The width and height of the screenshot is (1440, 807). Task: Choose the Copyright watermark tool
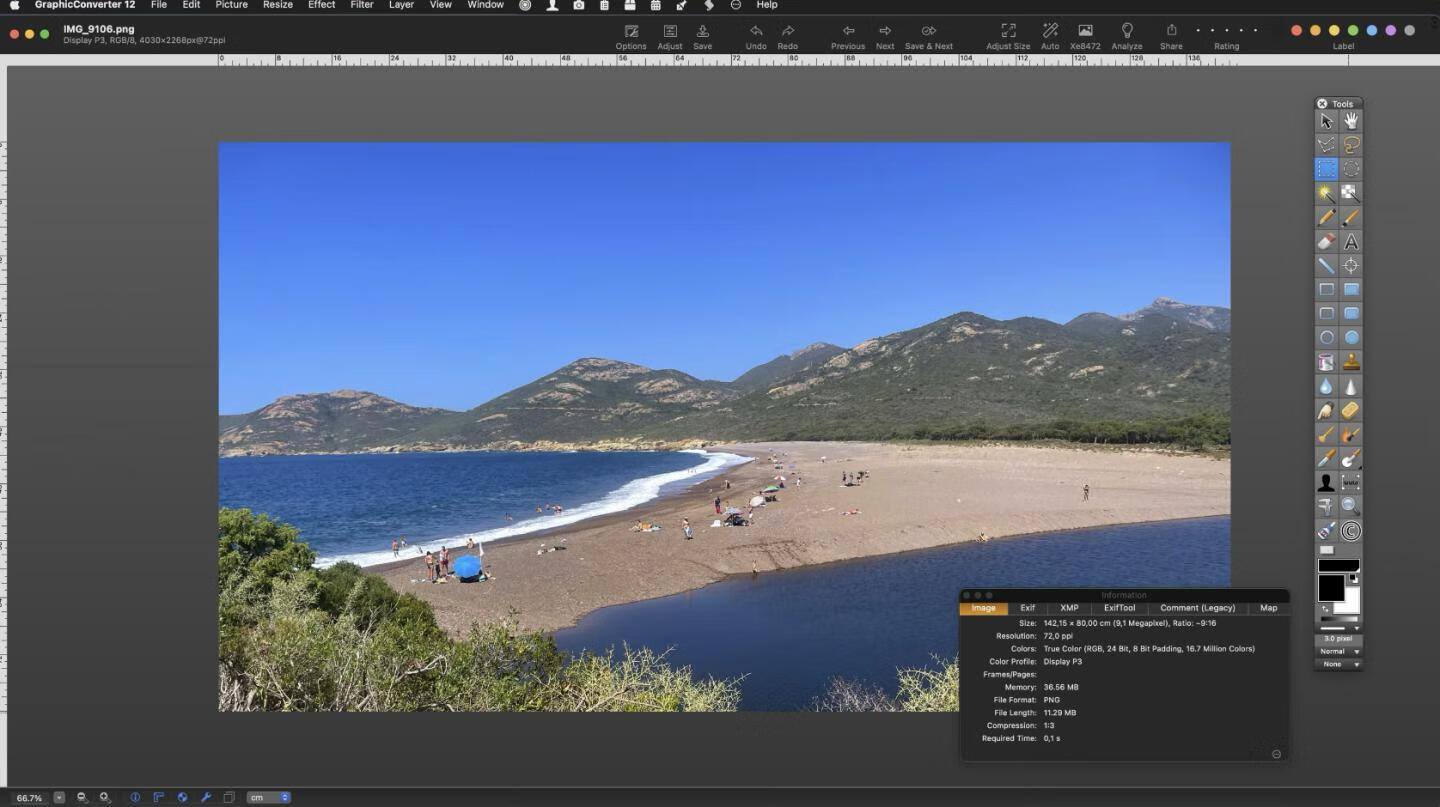click(x=1351, y=531)
